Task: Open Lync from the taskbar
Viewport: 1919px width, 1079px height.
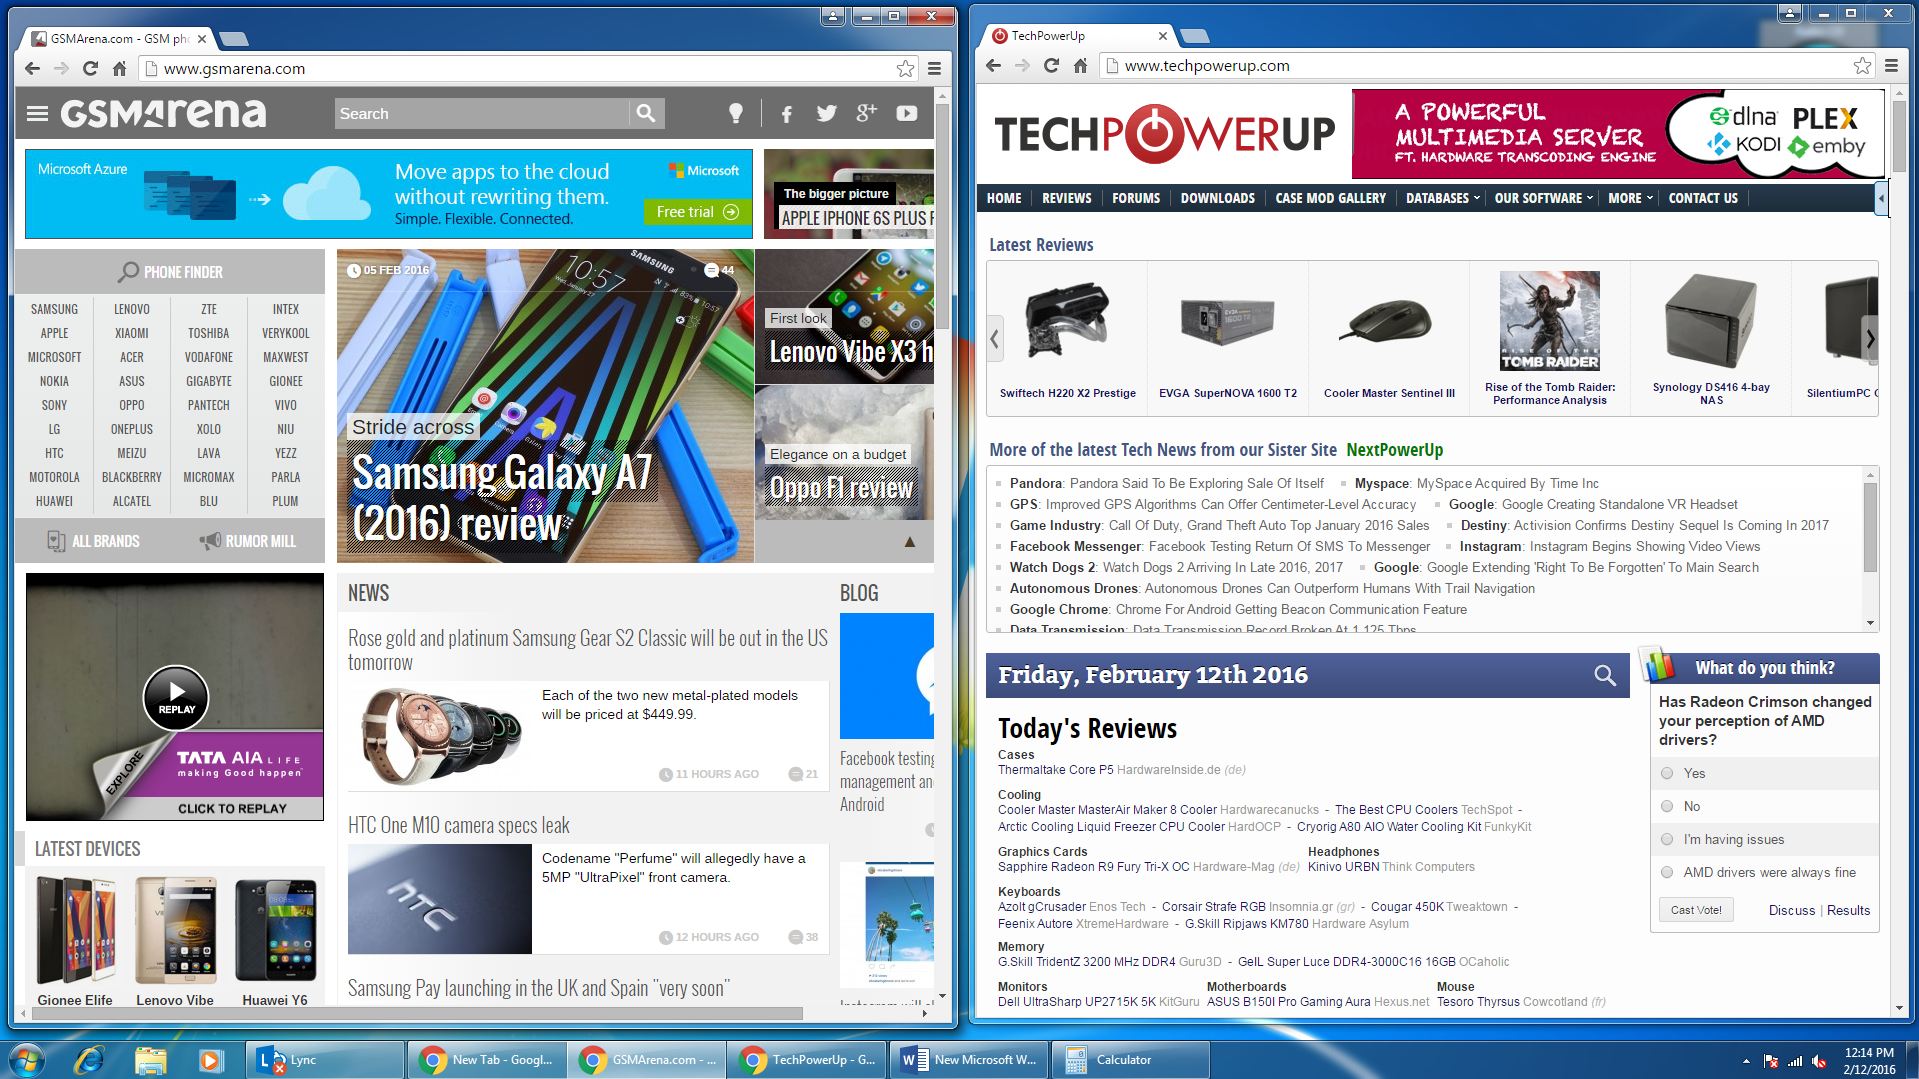Action: [x=325, y=1059]
